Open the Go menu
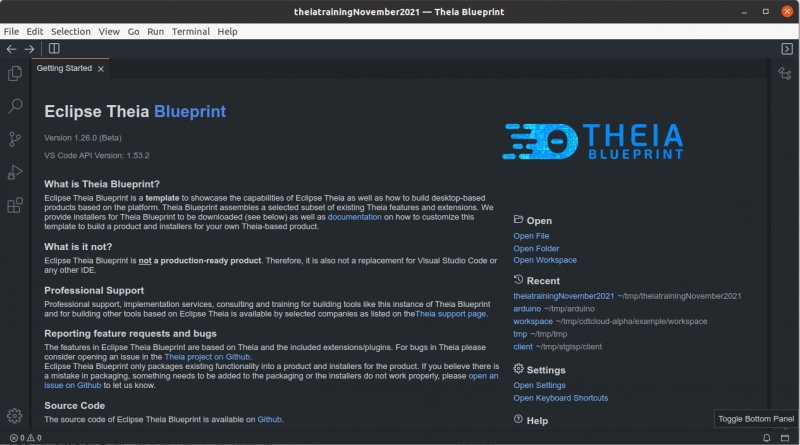Viewport: 800px width, 445px height. tap(134, 32)
